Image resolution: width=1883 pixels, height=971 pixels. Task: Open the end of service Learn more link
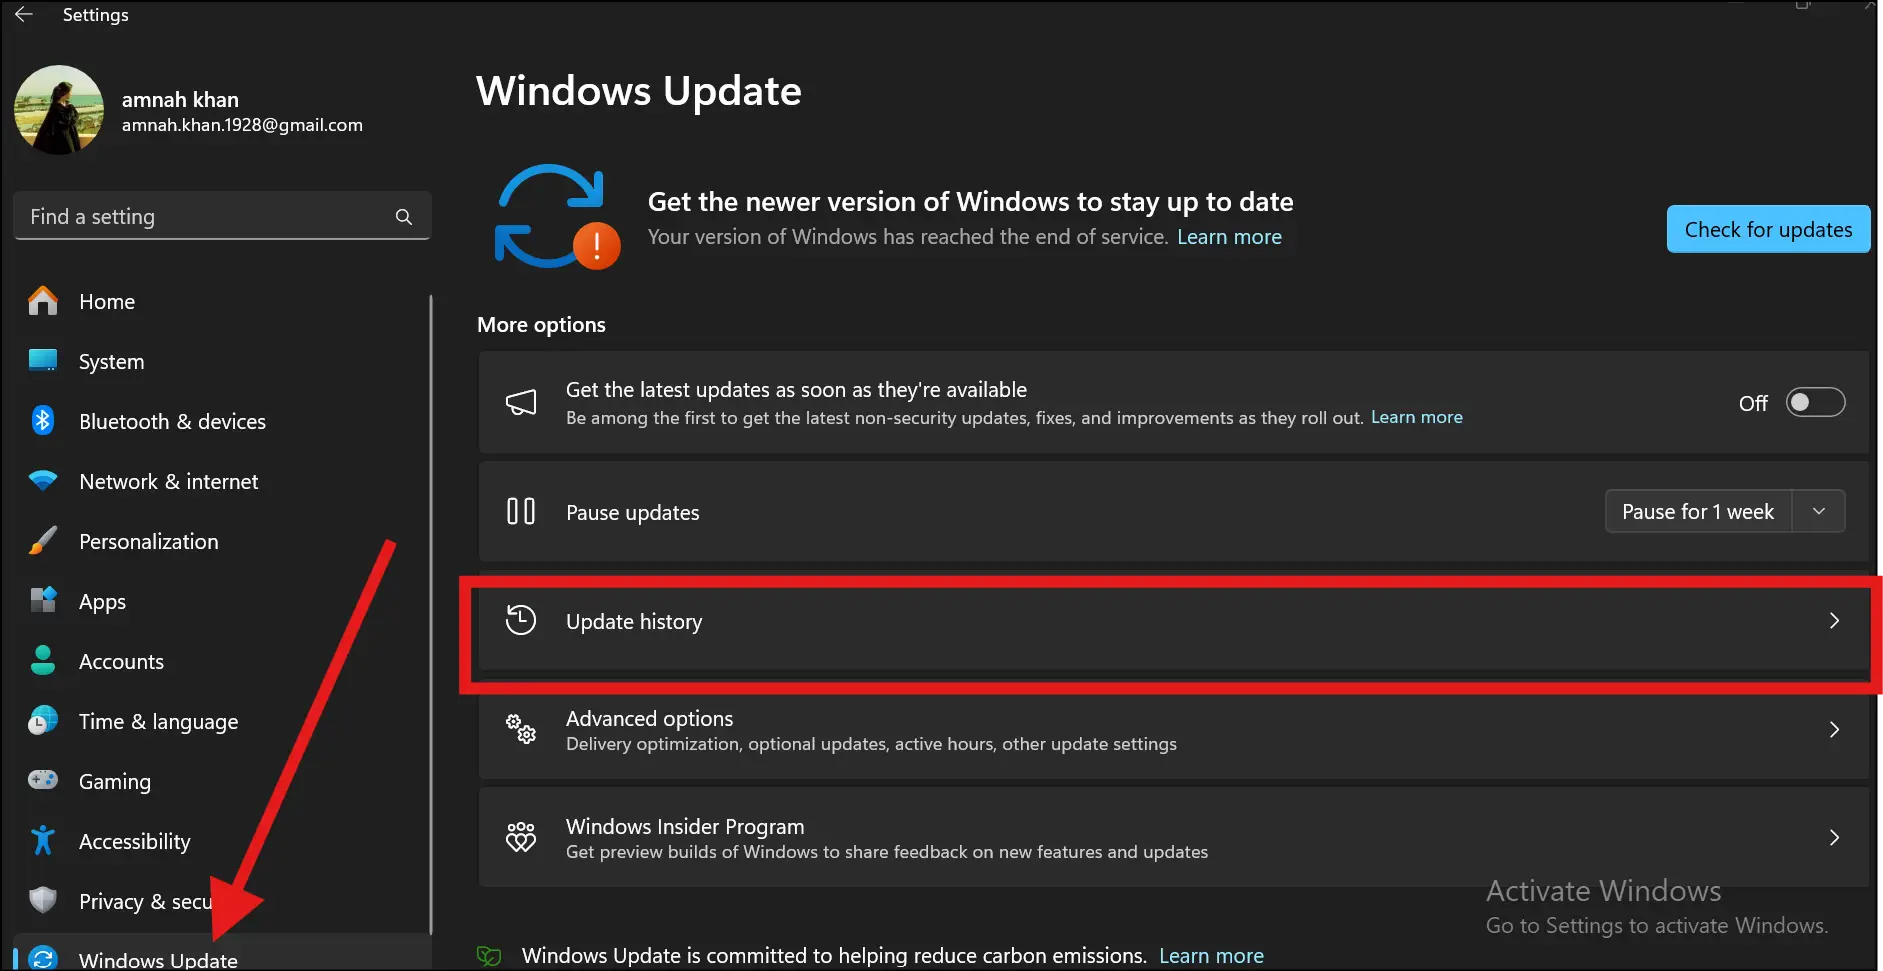coord(1228,237)
